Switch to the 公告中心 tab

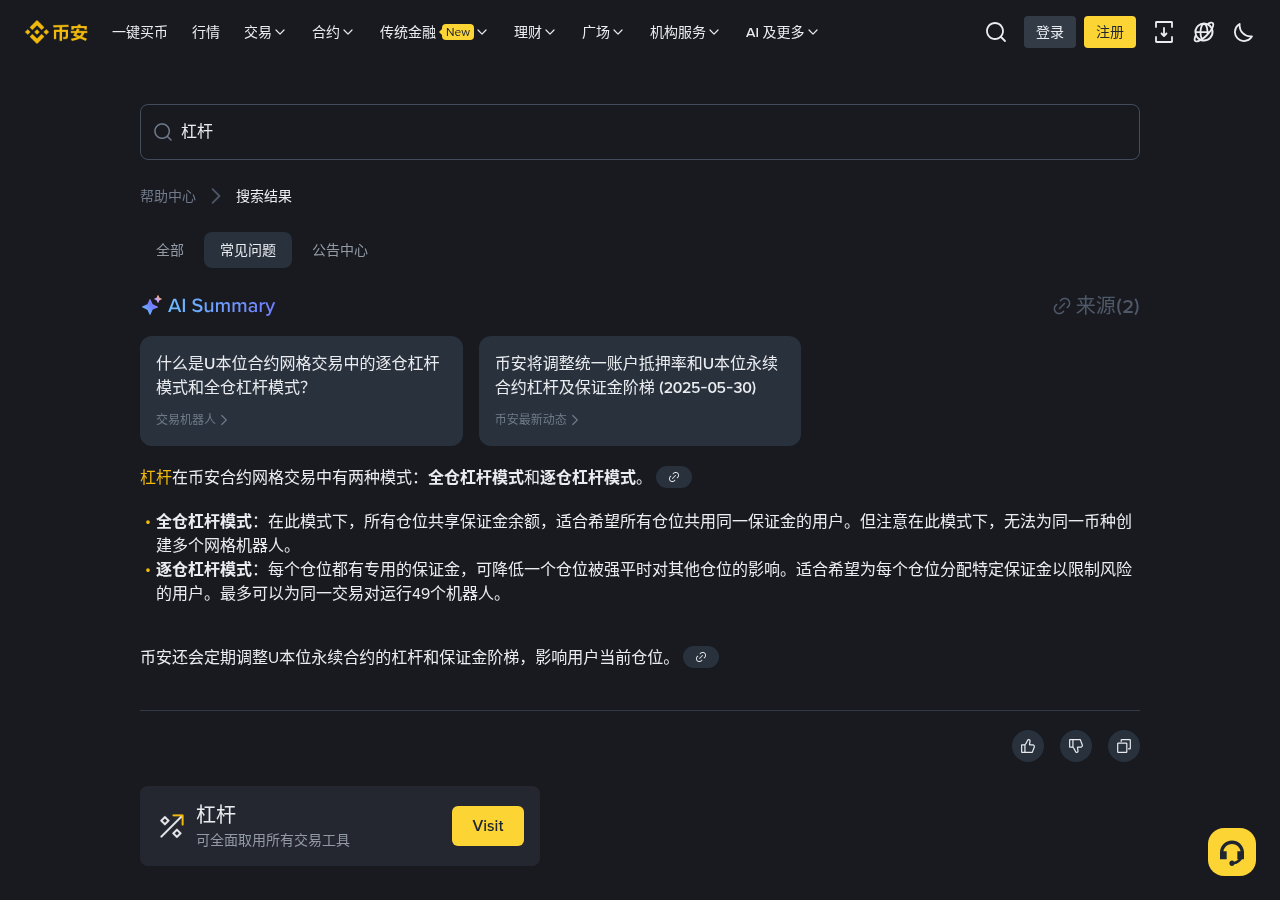coord(340,250)
